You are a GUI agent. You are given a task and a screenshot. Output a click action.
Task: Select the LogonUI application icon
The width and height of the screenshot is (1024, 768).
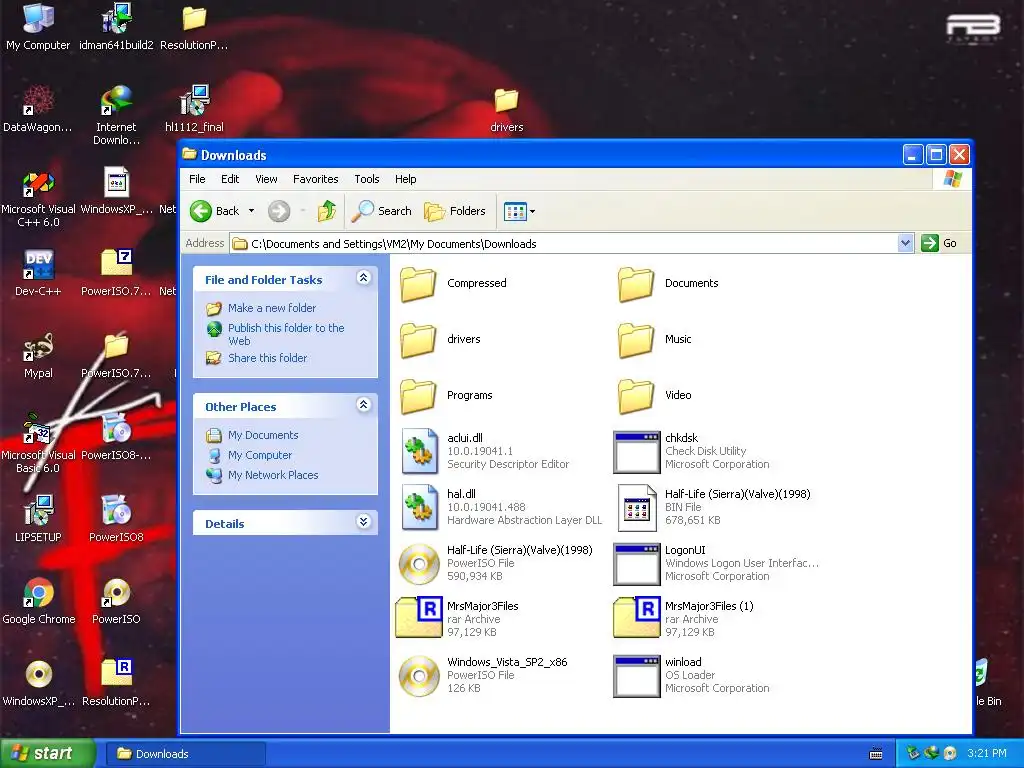636,564
